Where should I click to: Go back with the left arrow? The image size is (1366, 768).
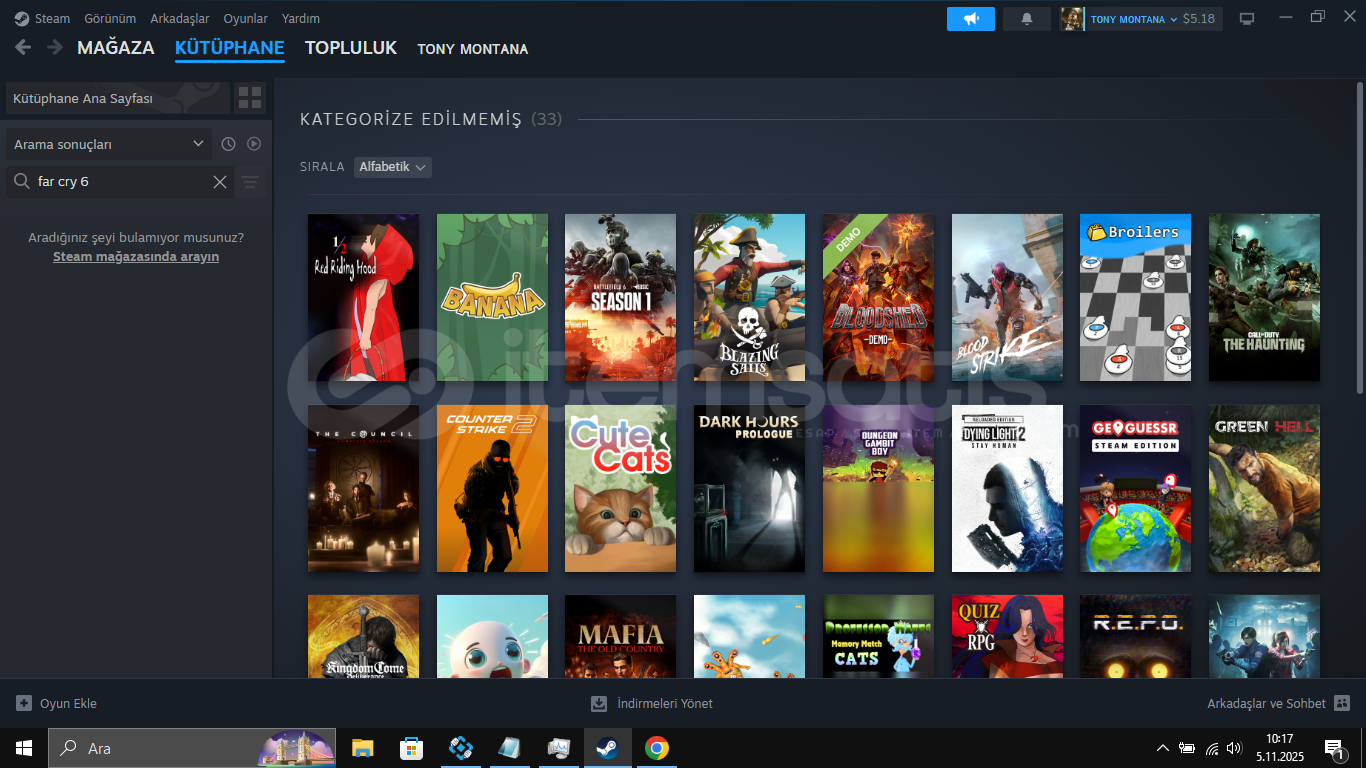[23, 47]
